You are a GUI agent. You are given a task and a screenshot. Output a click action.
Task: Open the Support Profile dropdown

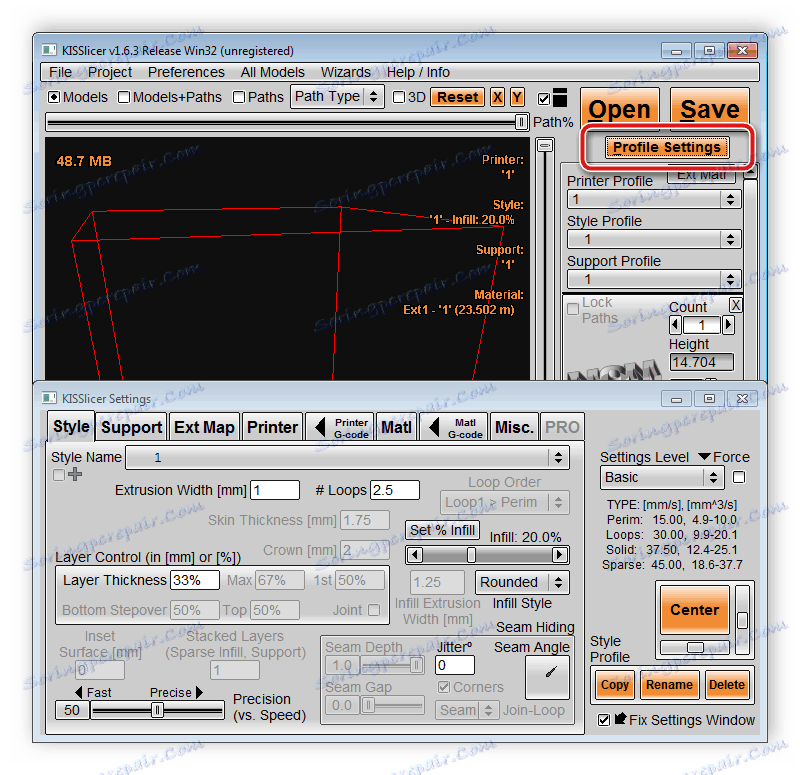(654, 279)
